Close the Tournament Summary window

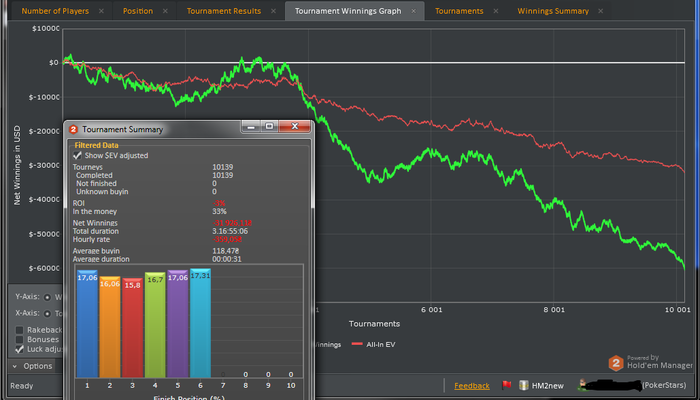point(295,127)
